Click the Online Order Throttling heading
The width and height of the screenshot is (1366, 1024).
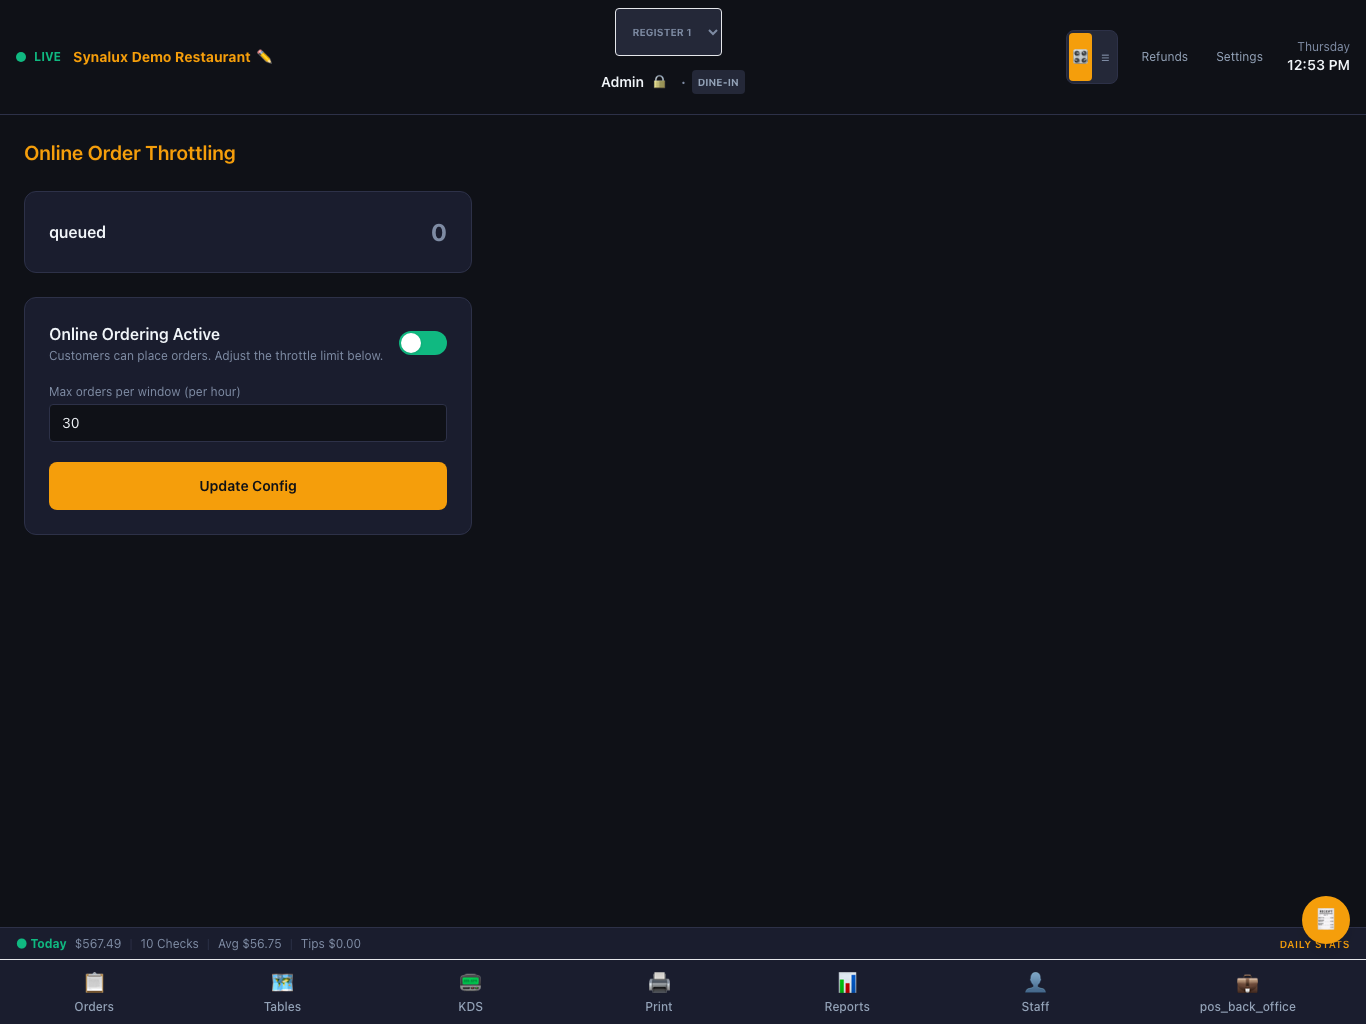coord(130,153)
